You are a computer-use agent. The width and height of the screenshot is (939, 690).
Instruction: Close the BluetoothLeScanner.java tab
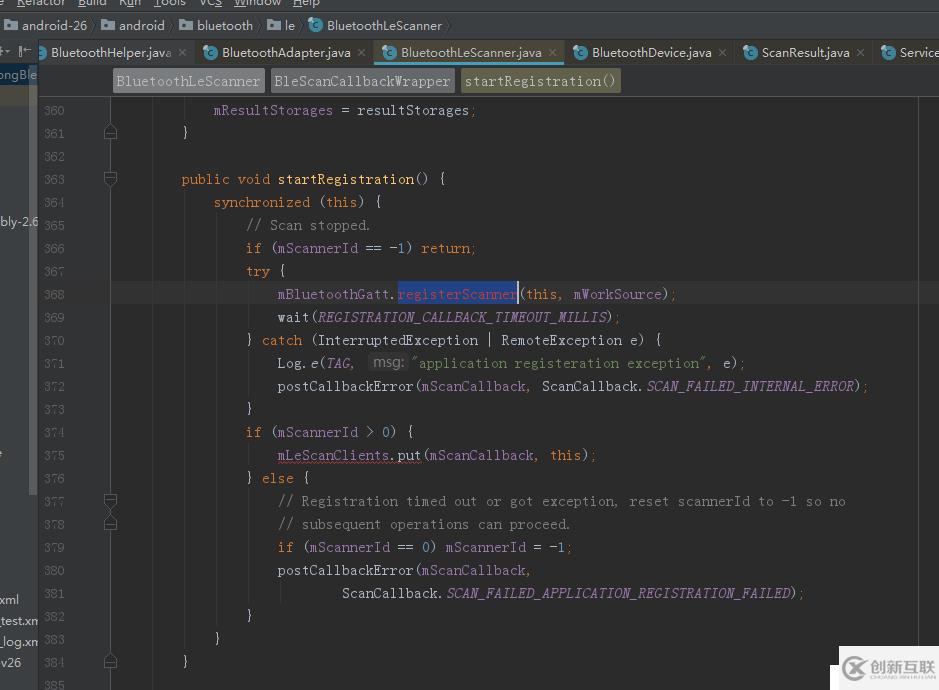tap(553, 53)
